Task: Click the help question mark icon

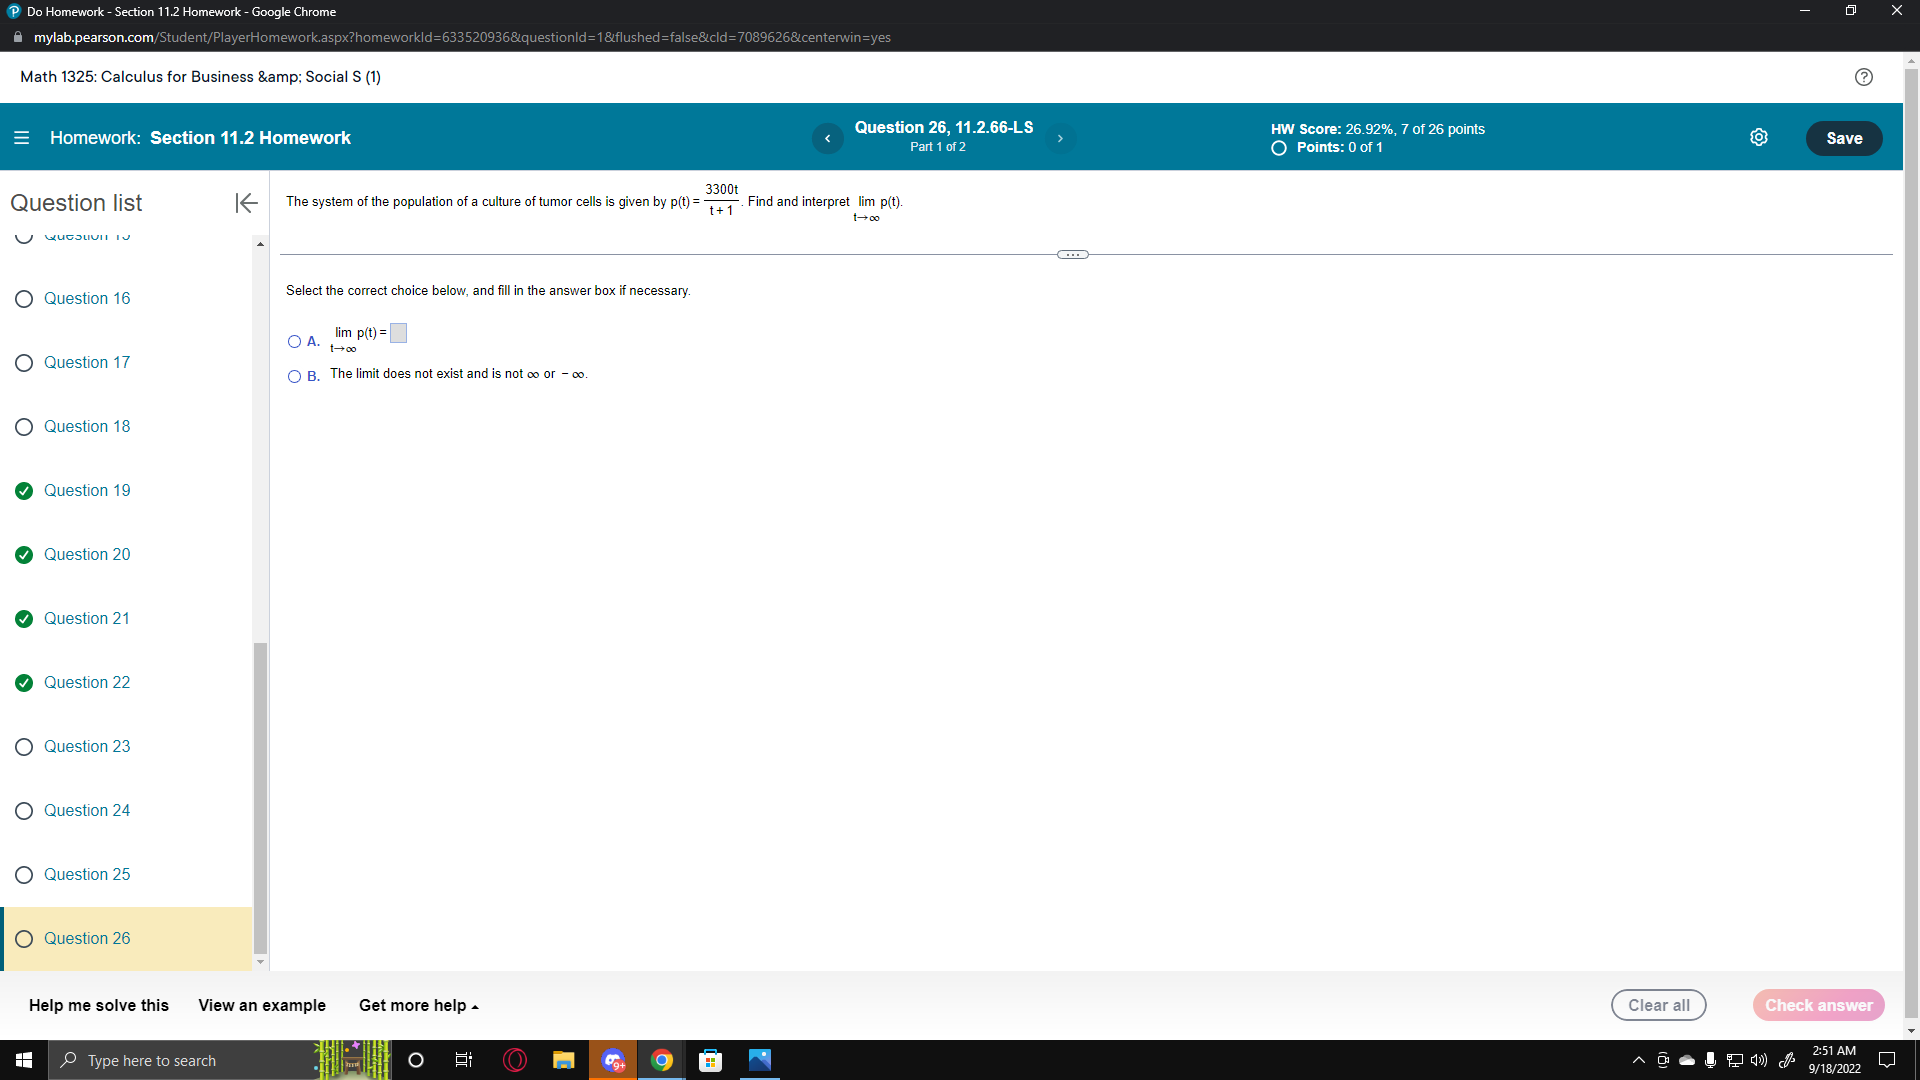Action: pos(1863,77)
